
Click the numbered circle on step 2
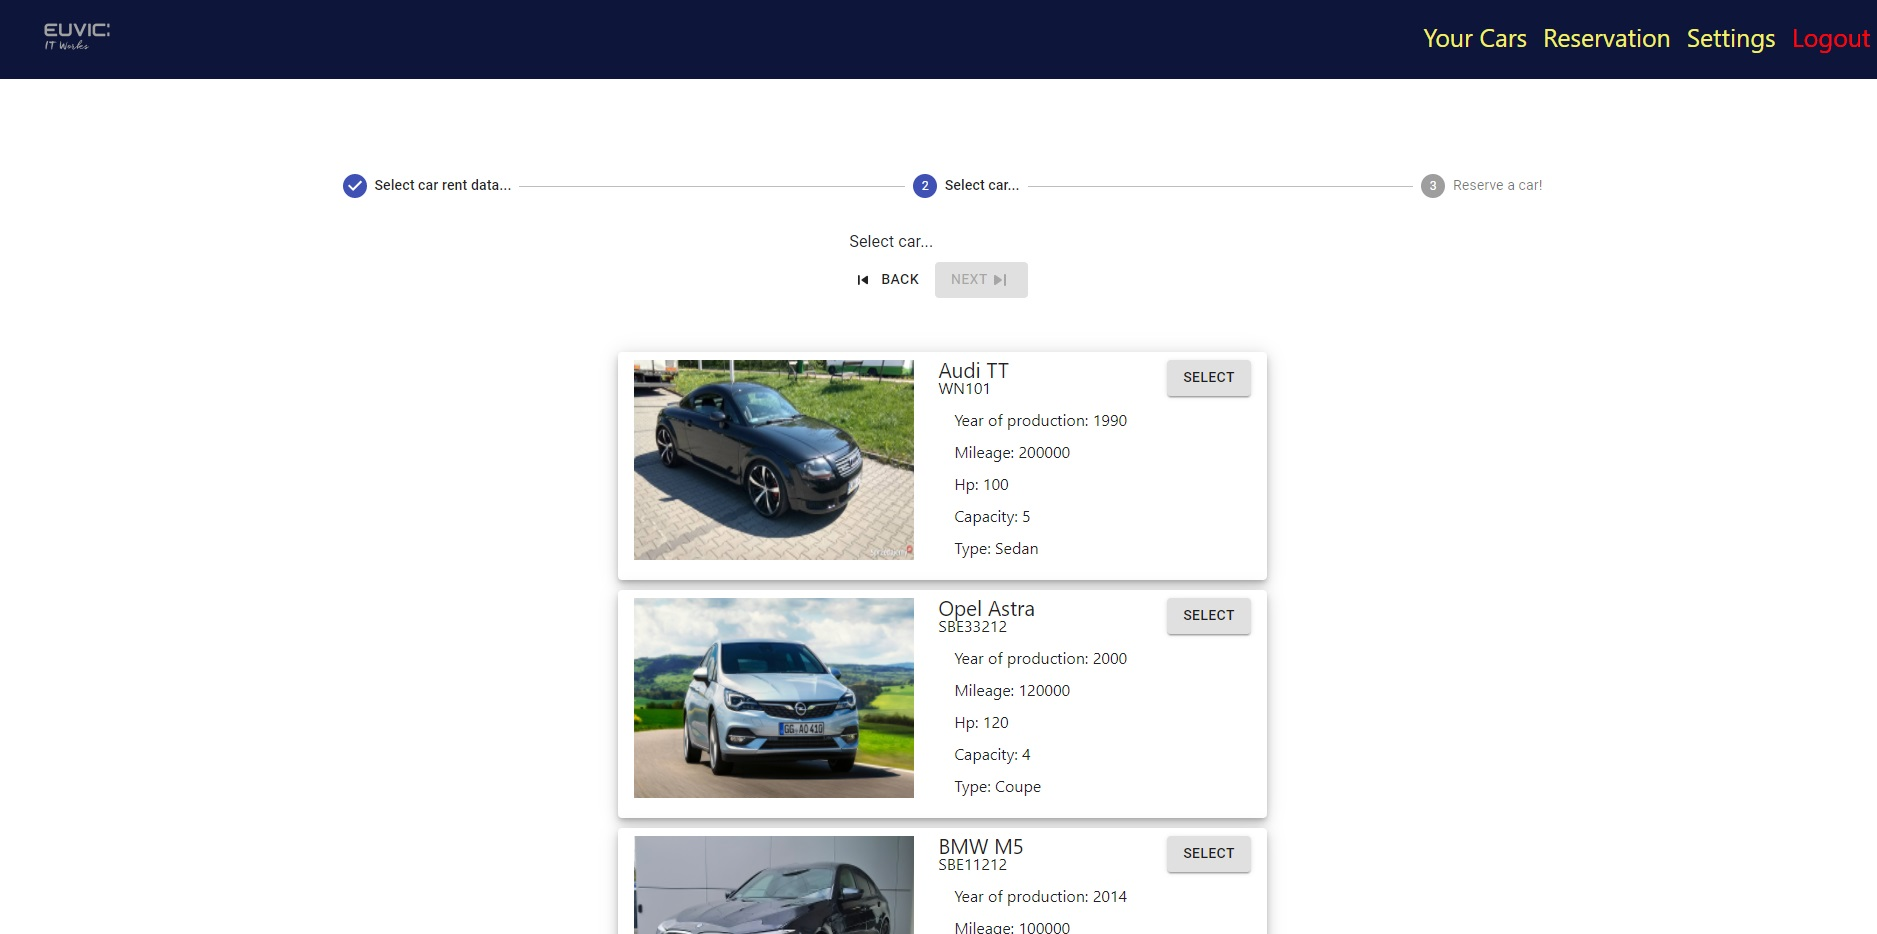923,185
